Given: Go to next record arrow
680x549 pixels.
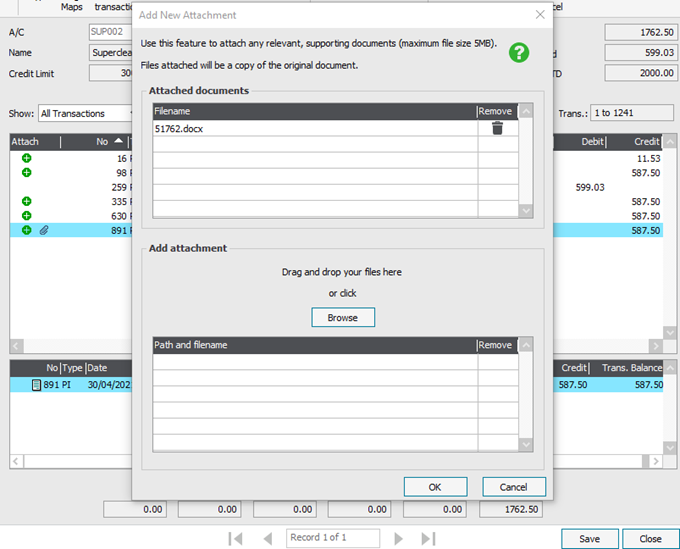Looking at the screenshot, I should pos(398,538).
